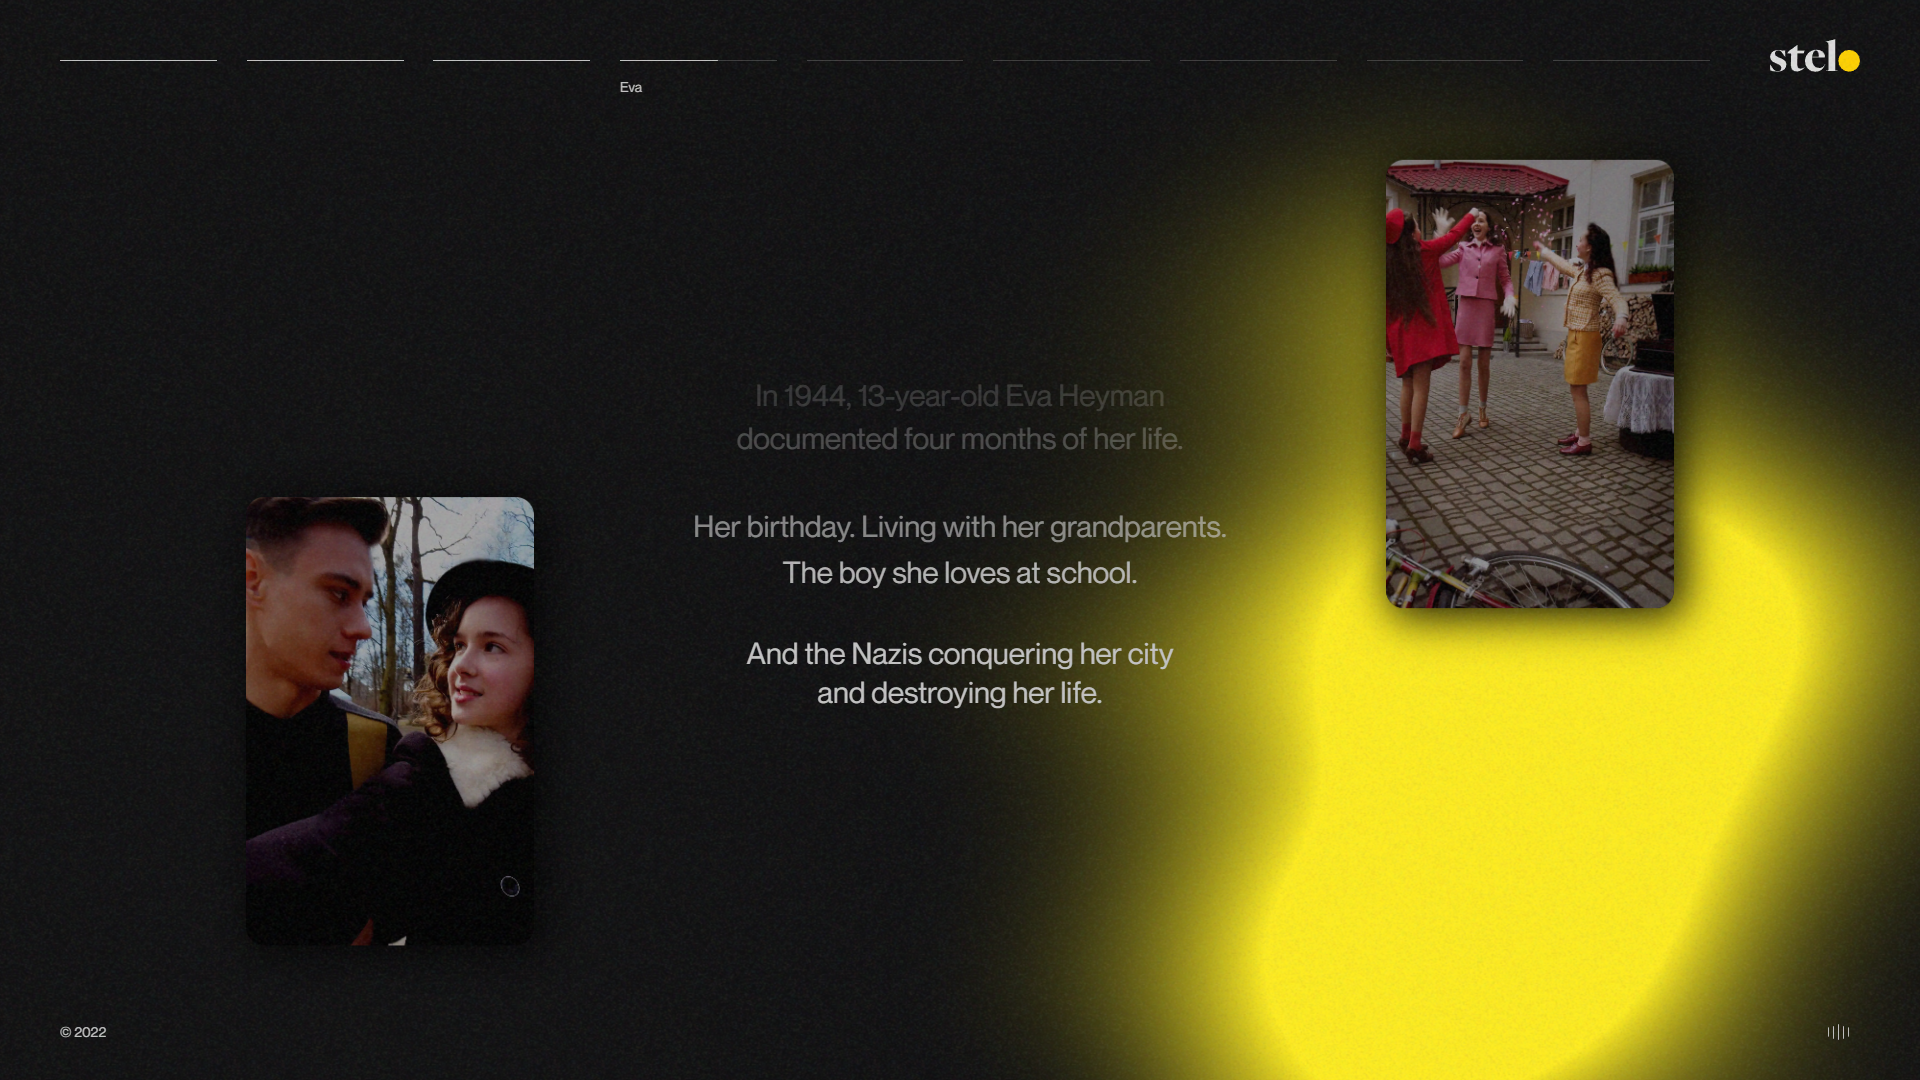Jump to the fifth navigation segment
The height and width of the screenshot is (1080, 1920).
coord(885,60)
